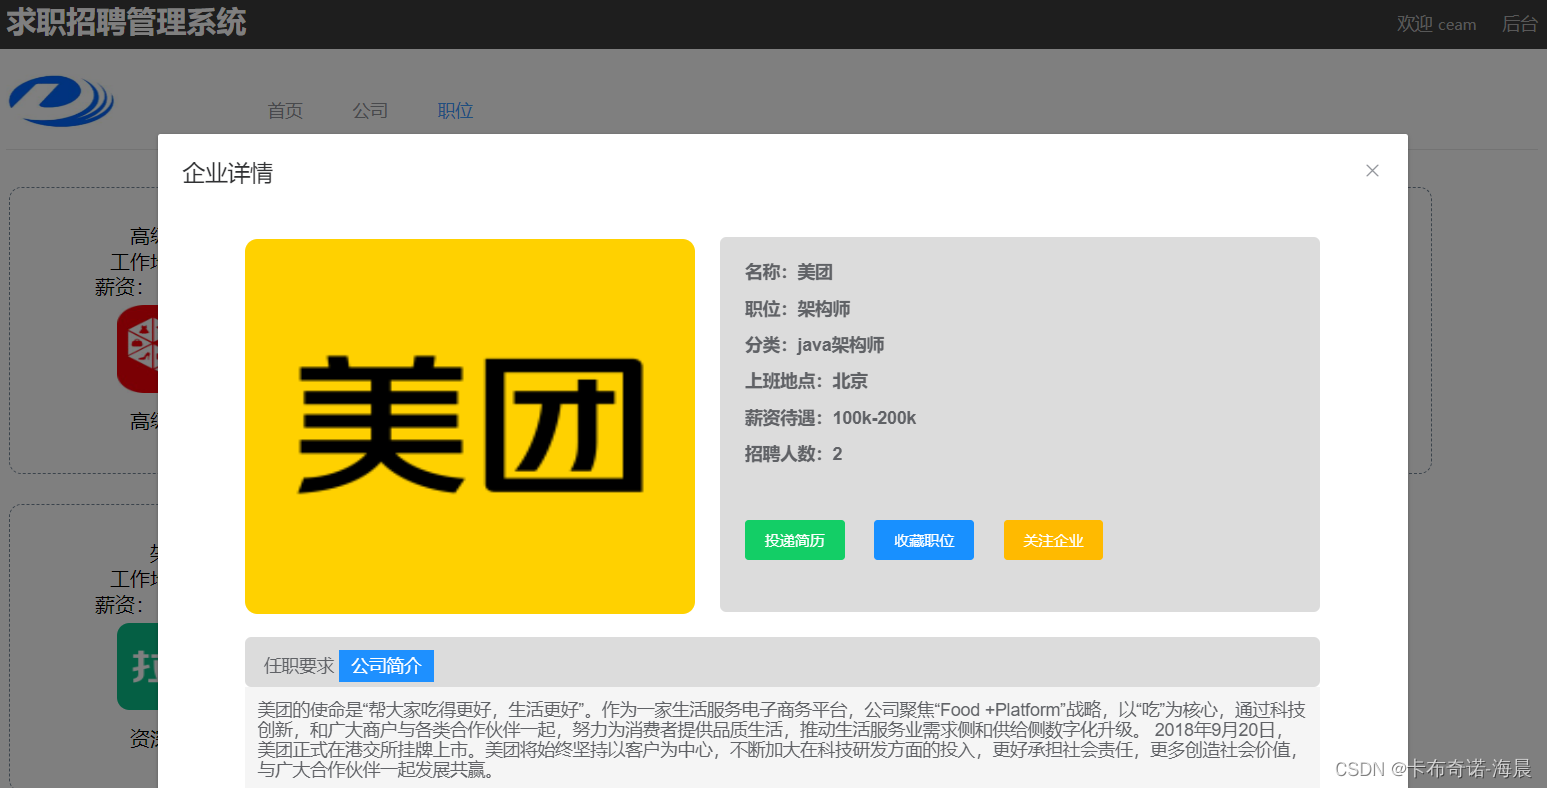The height and width of the screenshot is (788, 1547).
Task: Click the 上班地点：北京 text
Action: pos(807,381)
